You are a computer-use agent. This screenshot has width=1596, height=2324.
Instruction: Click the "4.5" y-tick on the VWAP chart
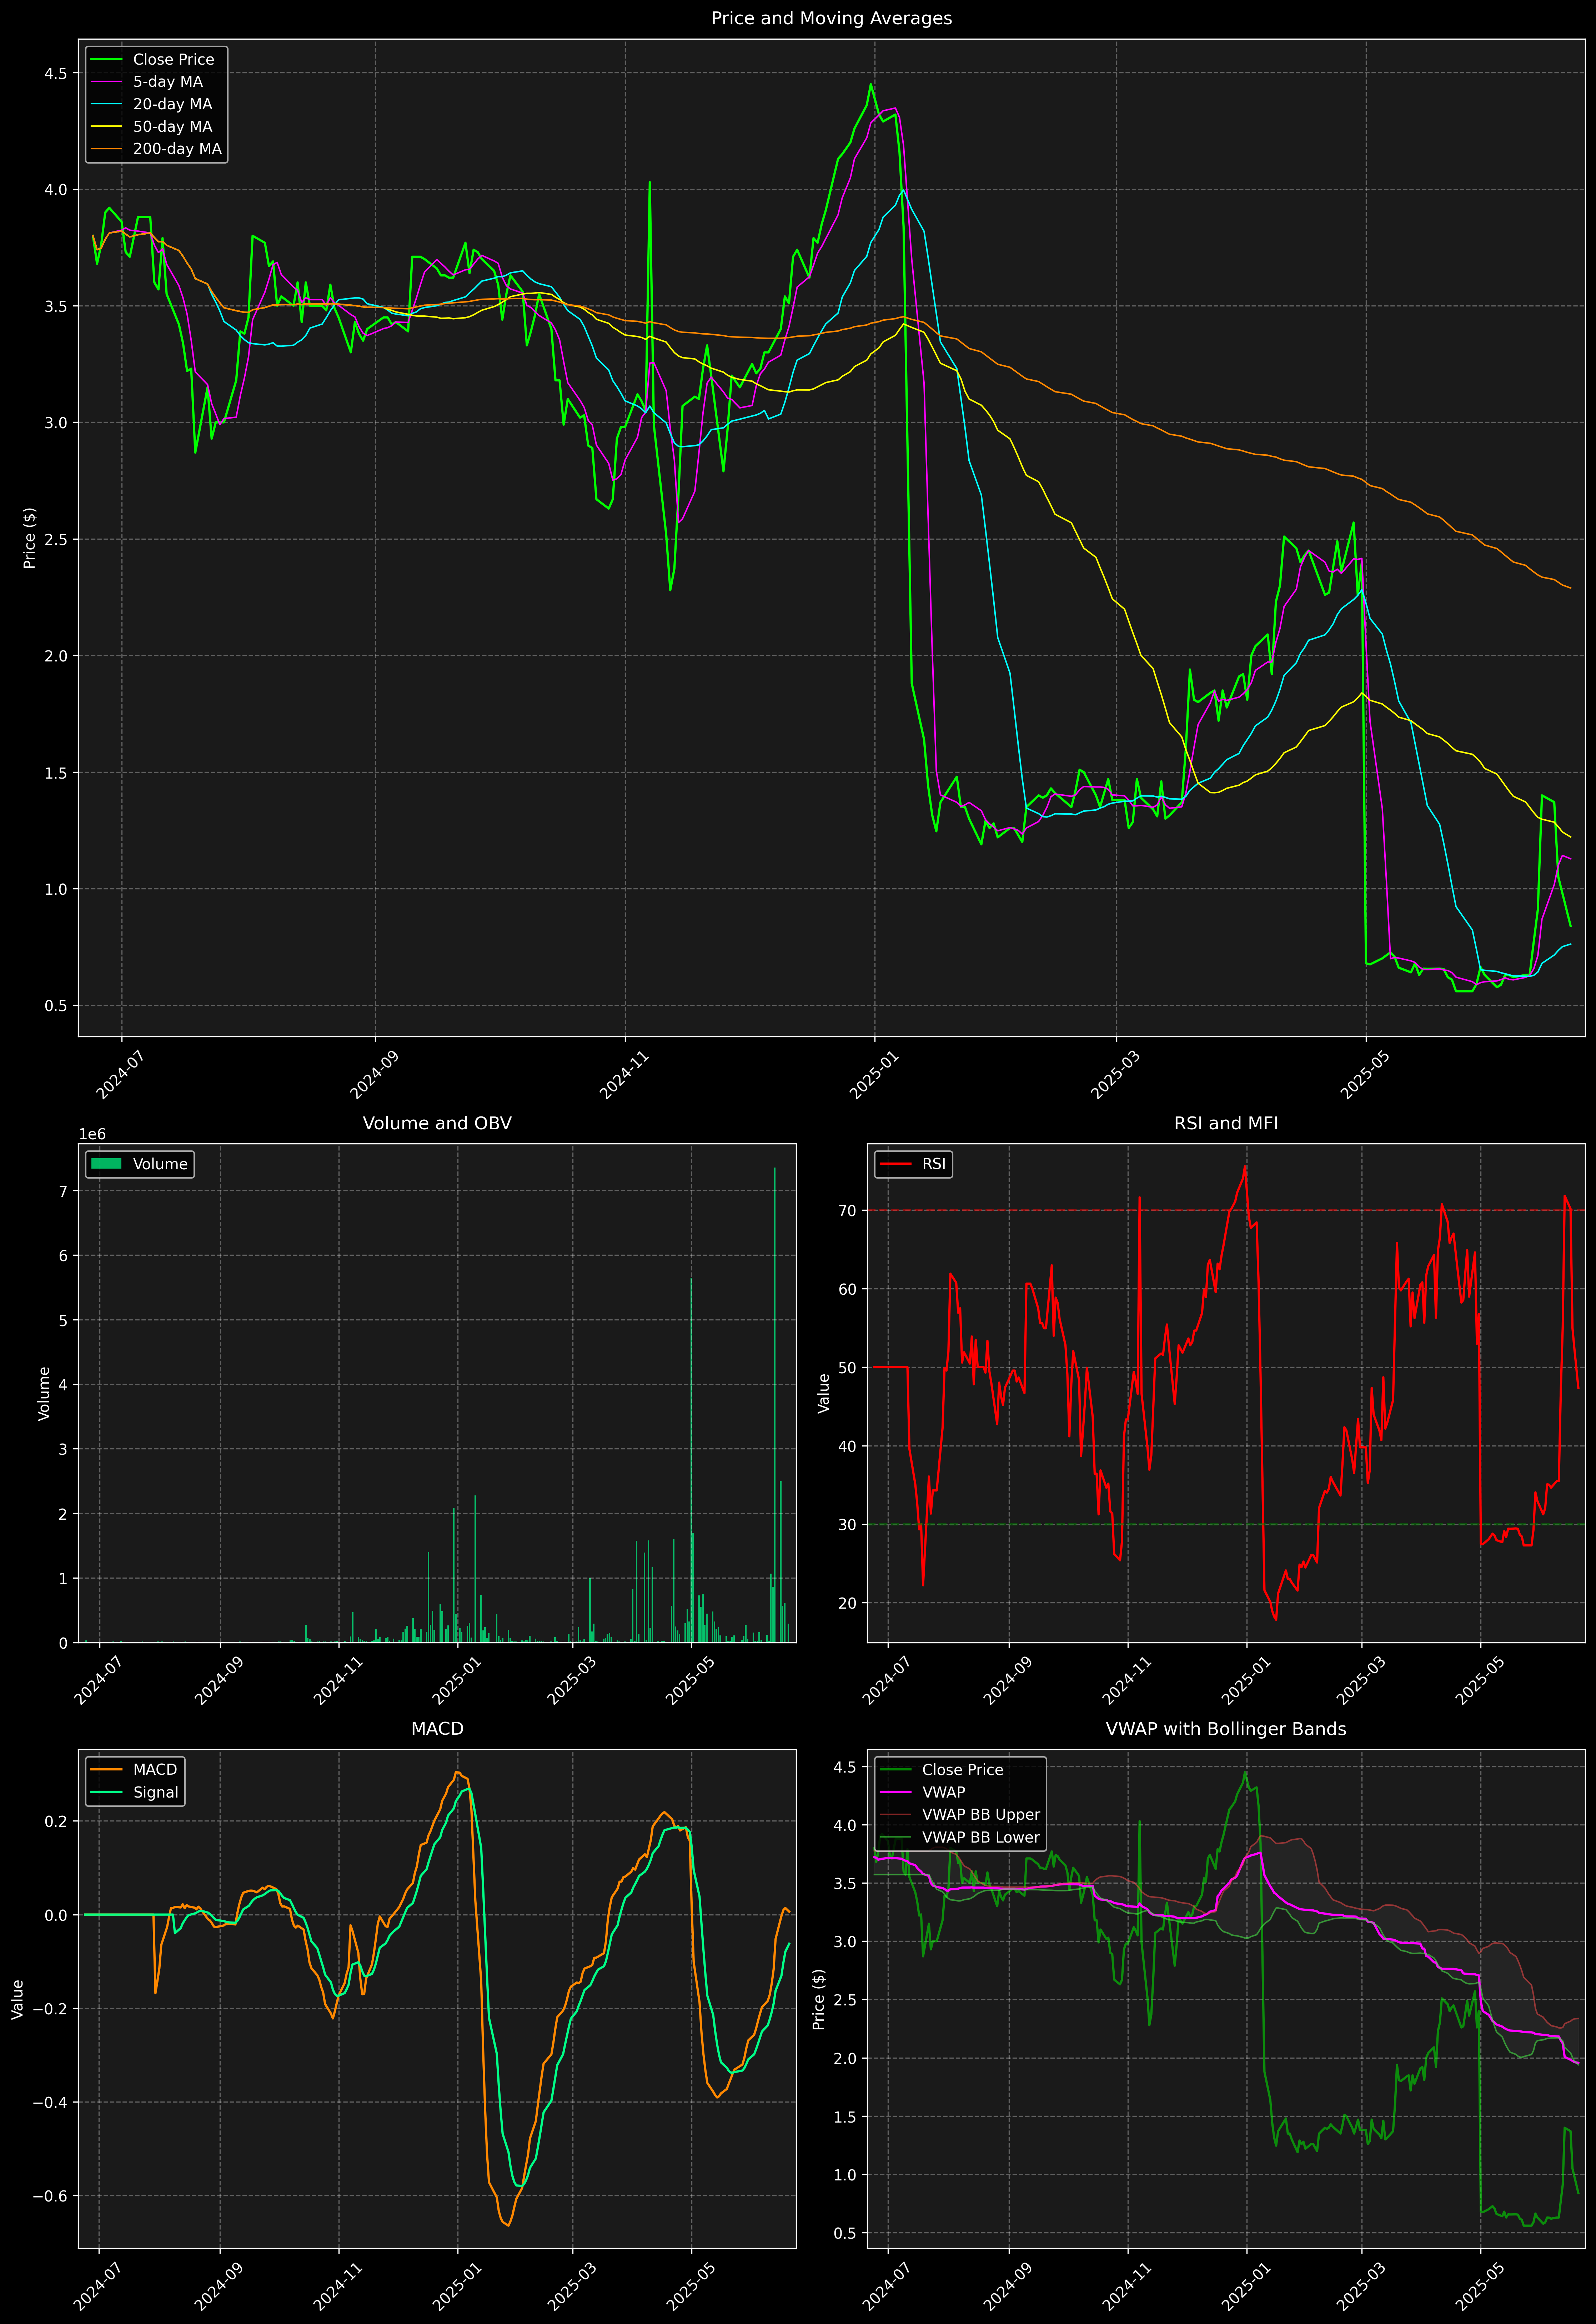[845, 1767]
